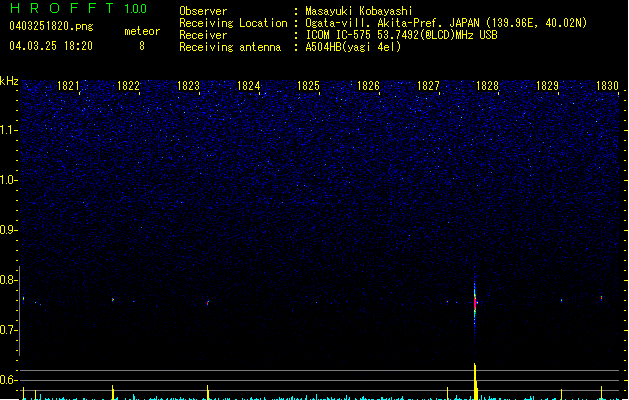Click the kHz axis unit label

click(9, 82)
